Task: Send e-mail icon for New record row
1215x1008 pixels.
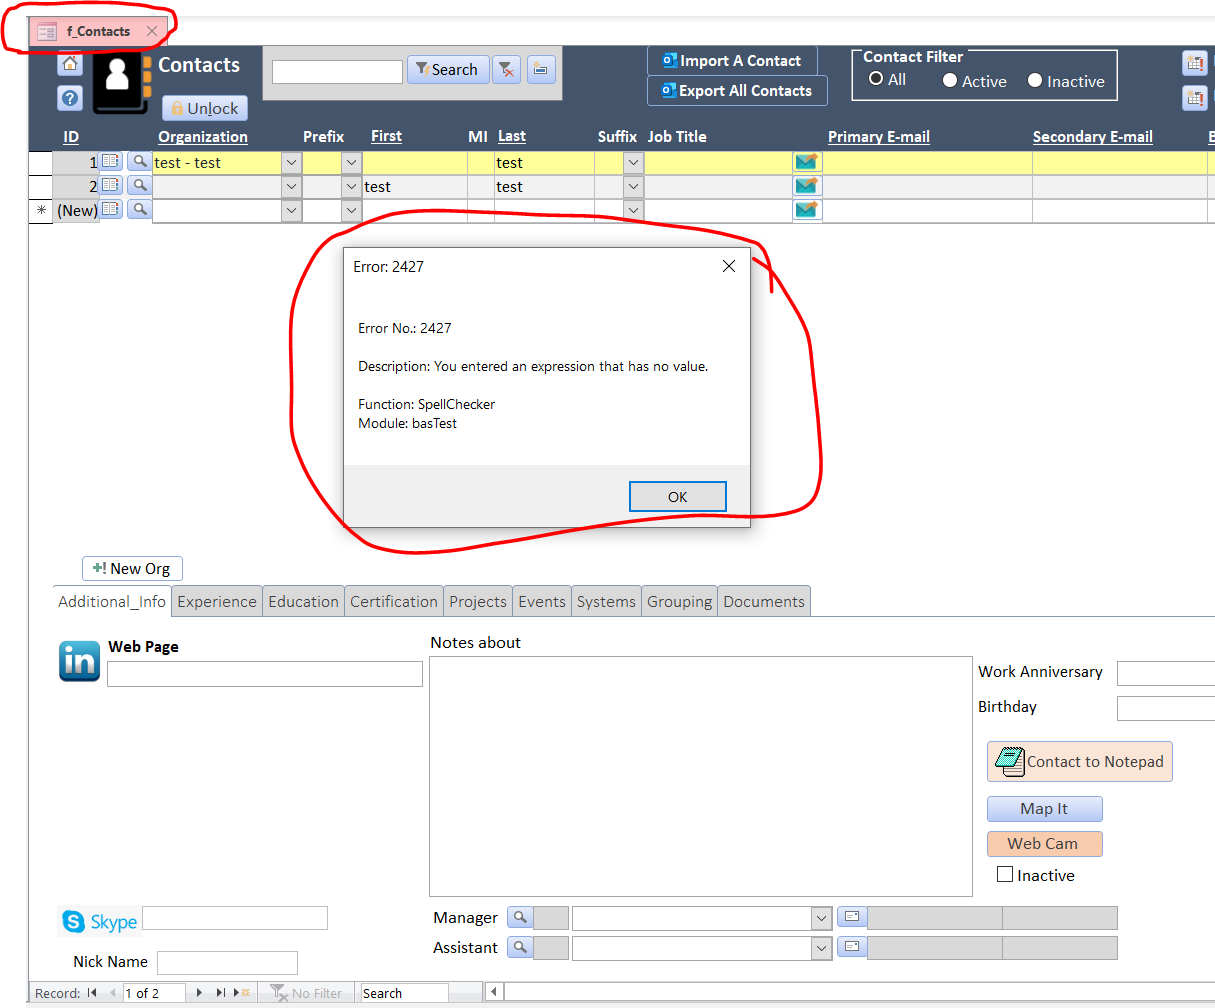Action: pyautogui.click(x=806, y=209)
